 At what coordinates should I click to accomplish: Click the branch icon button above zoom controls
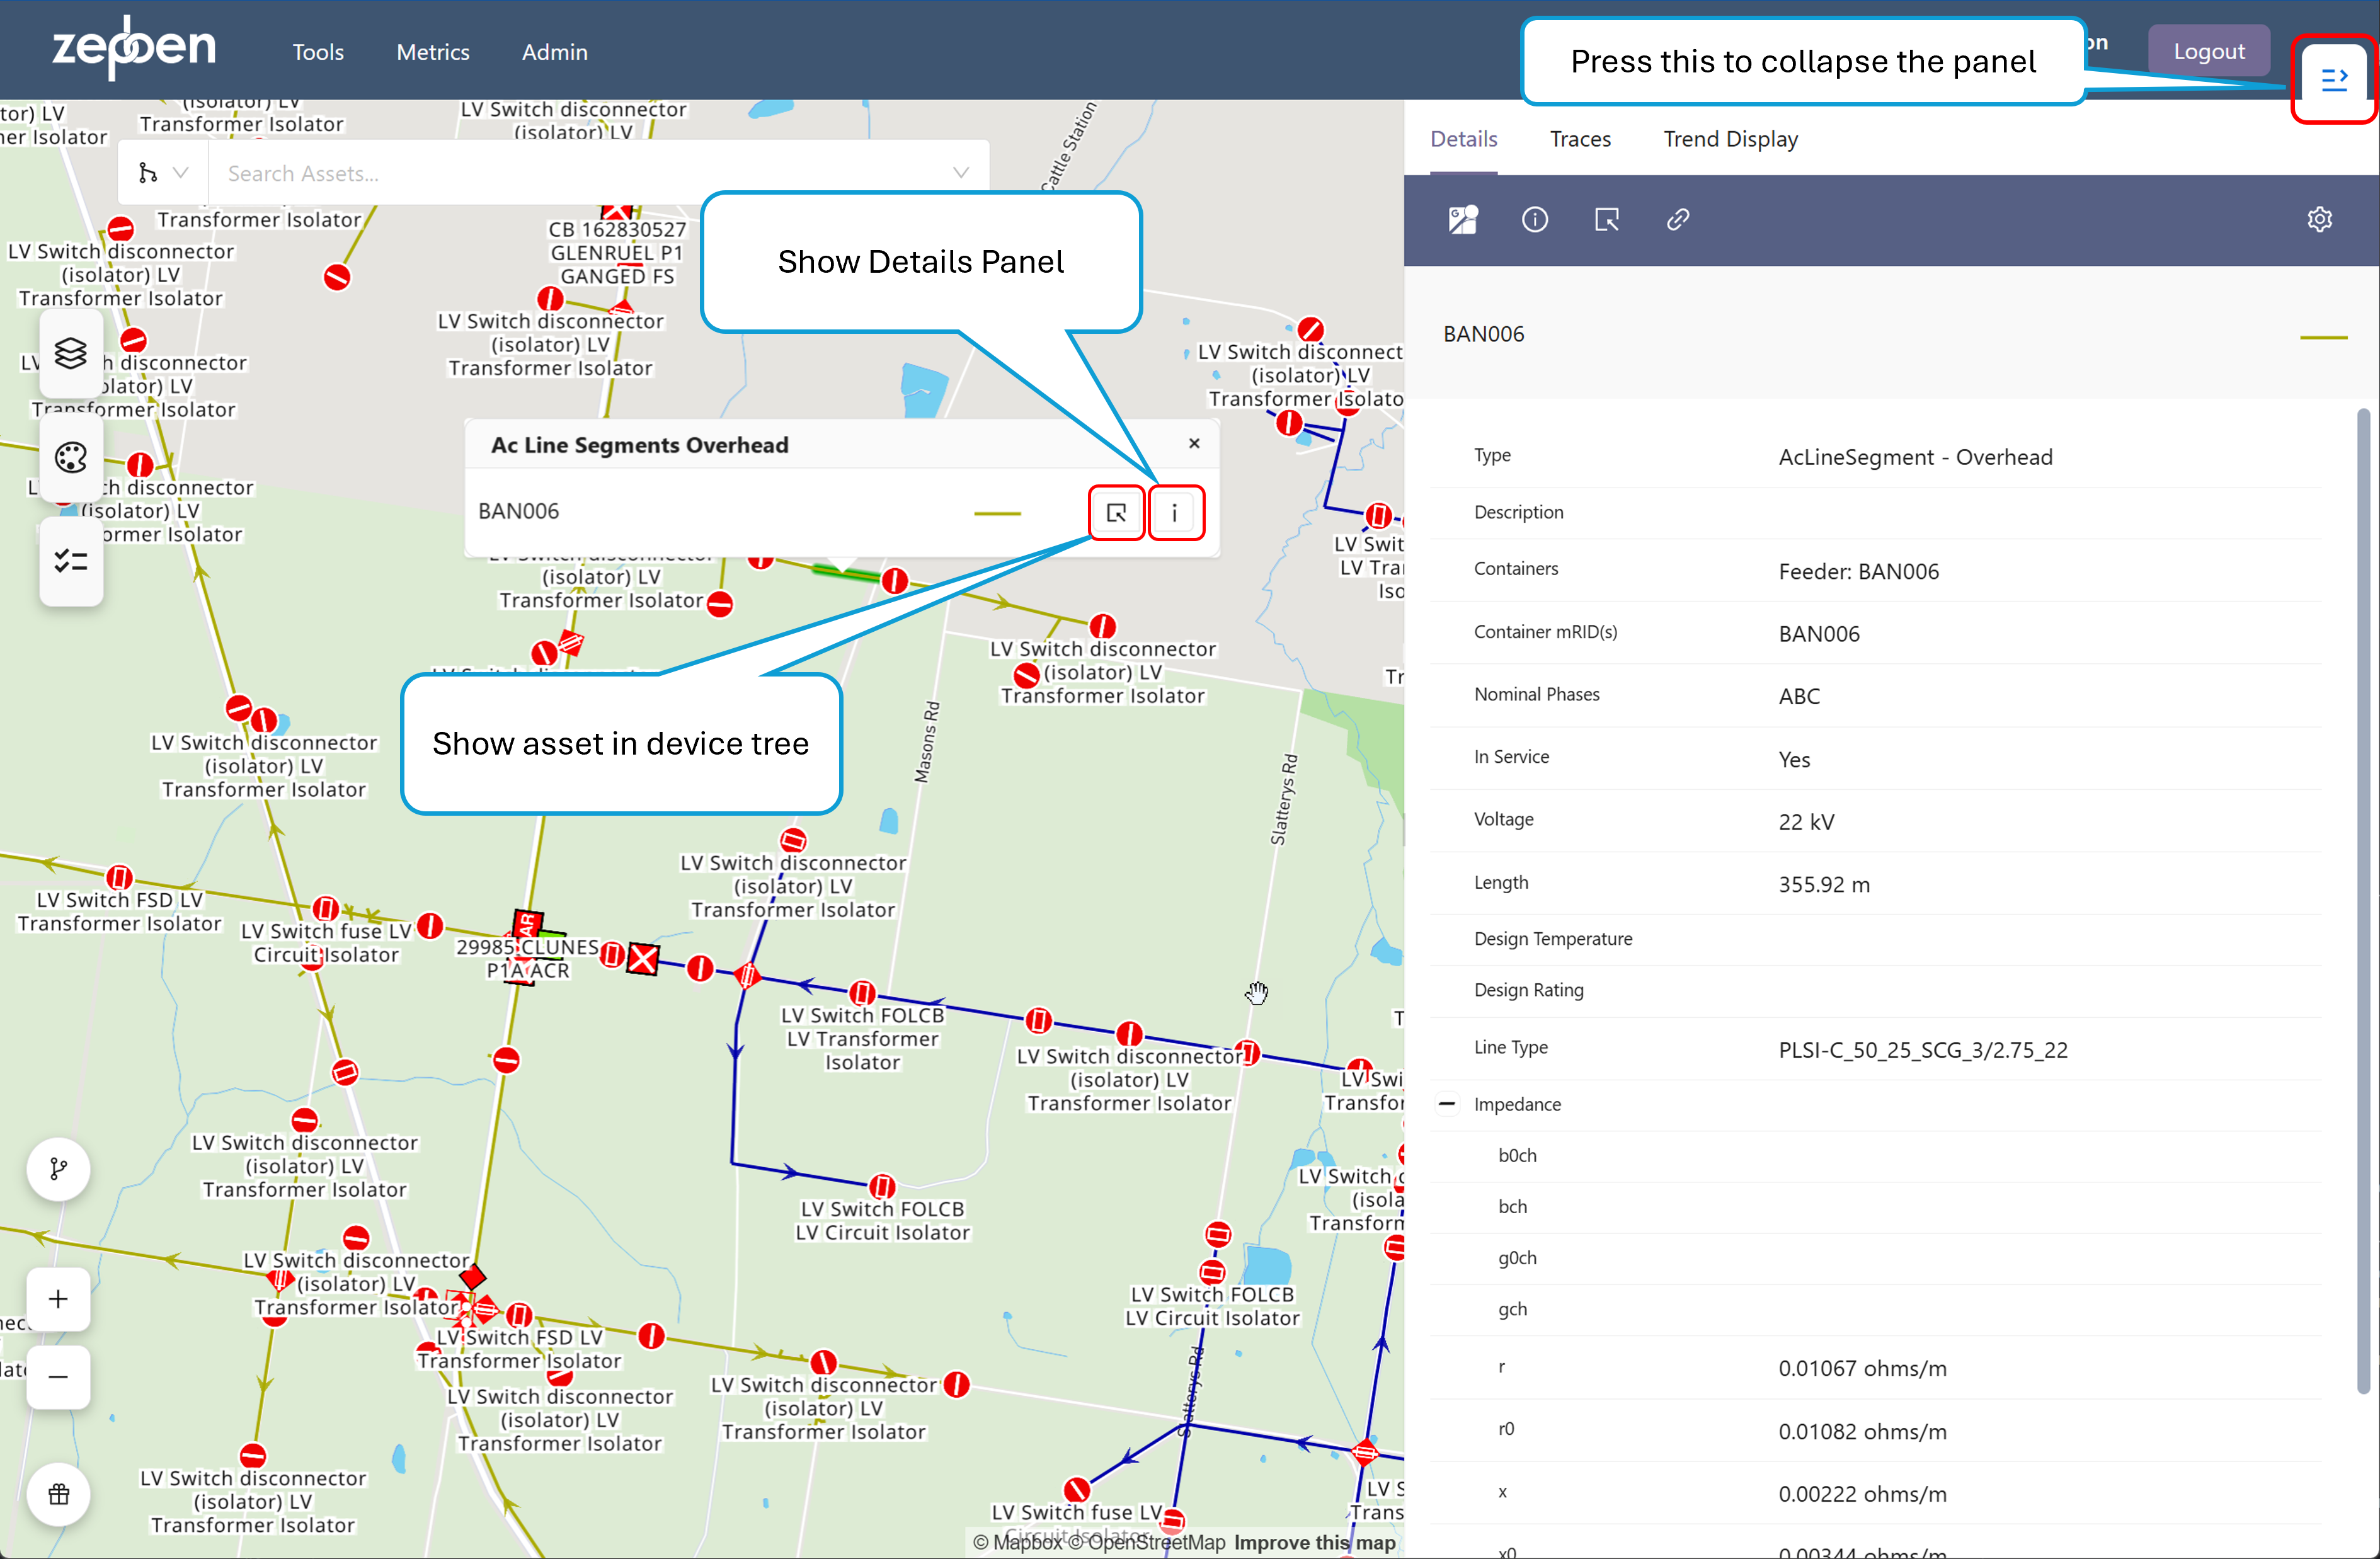pos(59,1168)
